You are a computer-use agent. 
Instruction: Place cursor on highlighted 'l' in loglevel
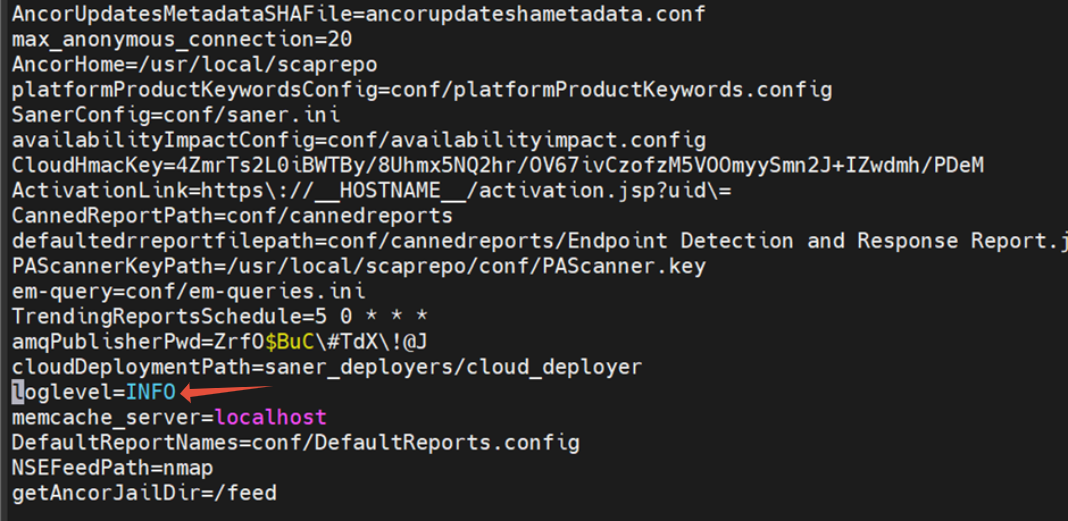coord(17,392)
